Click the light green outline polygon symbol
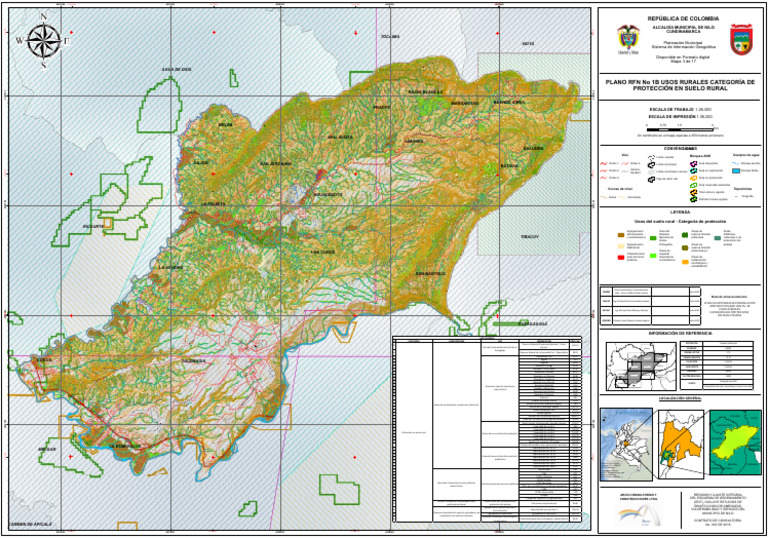This screenshot has height=538, width=768. coord(694,185)
